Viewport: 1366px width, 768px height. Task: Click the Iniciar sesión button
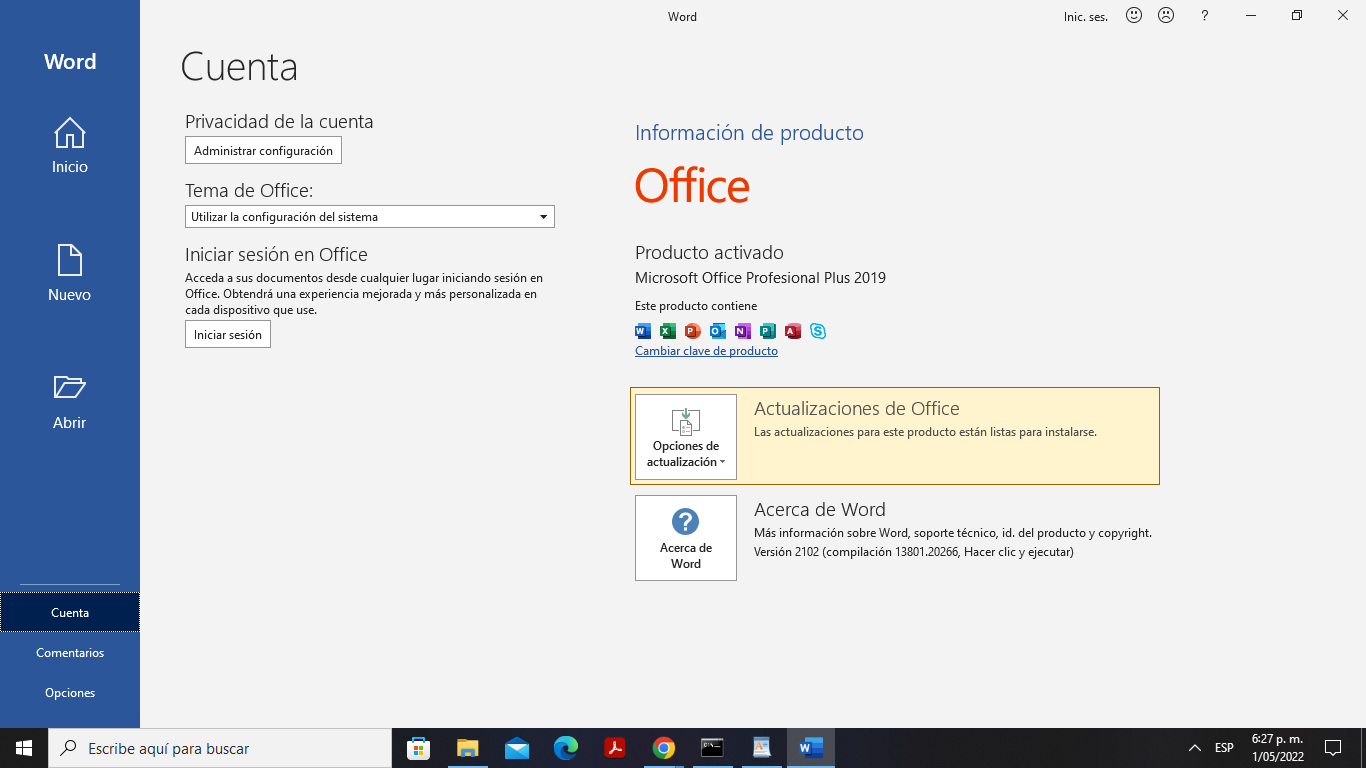tap(228, 334)
